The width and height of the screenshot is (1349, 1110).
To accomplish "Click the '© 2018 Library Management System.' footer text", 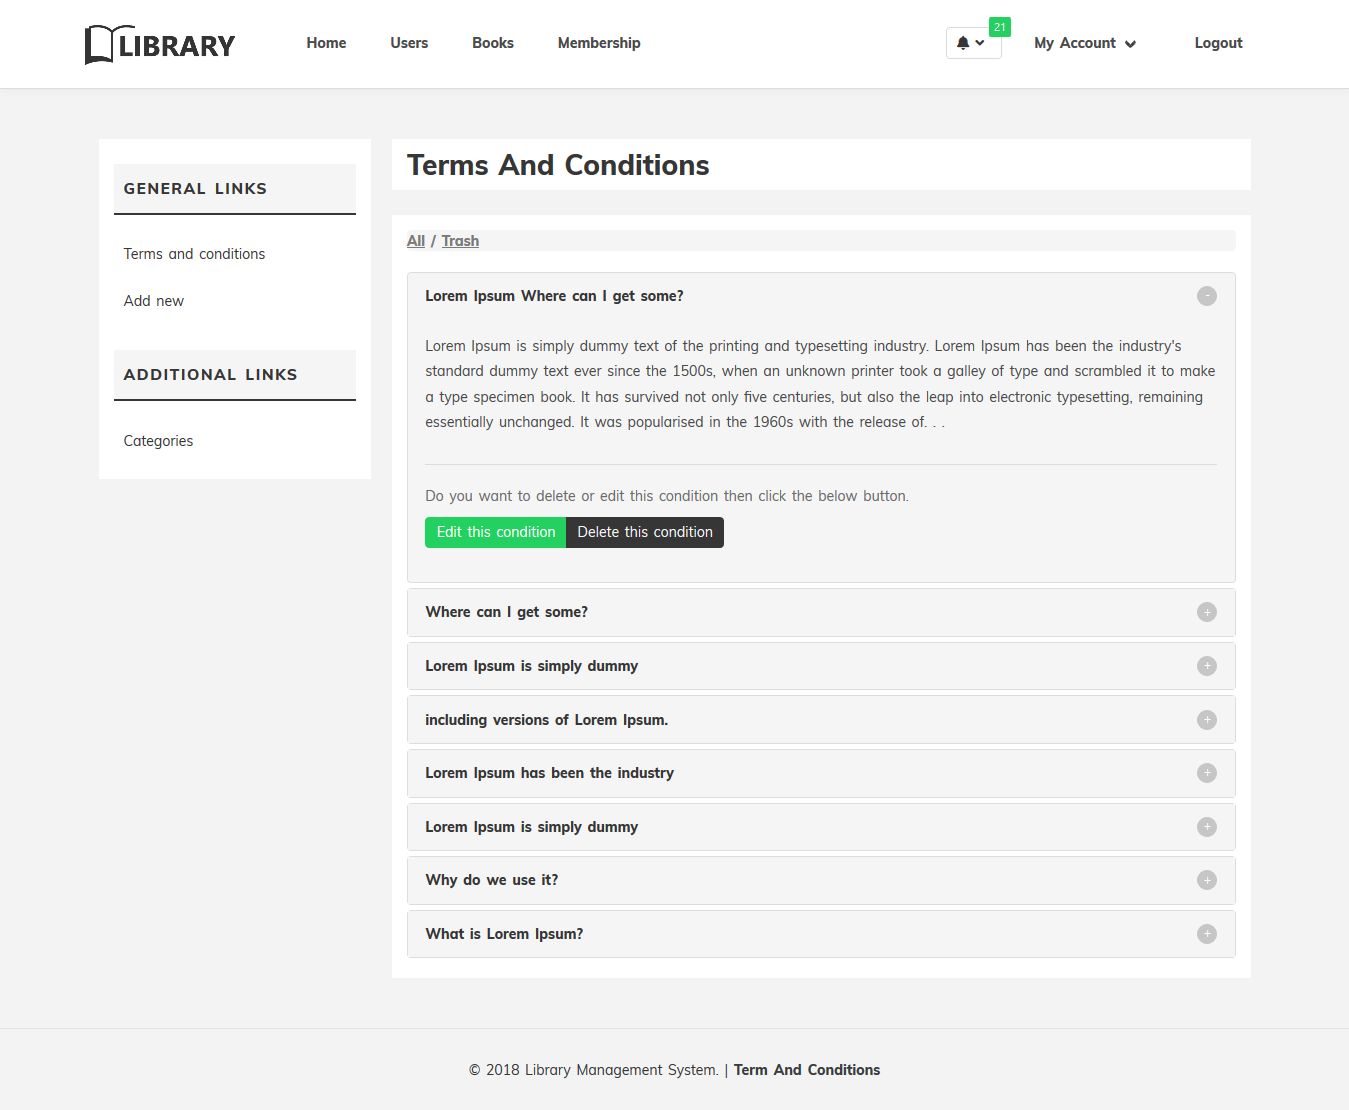I will (594, 1070).
